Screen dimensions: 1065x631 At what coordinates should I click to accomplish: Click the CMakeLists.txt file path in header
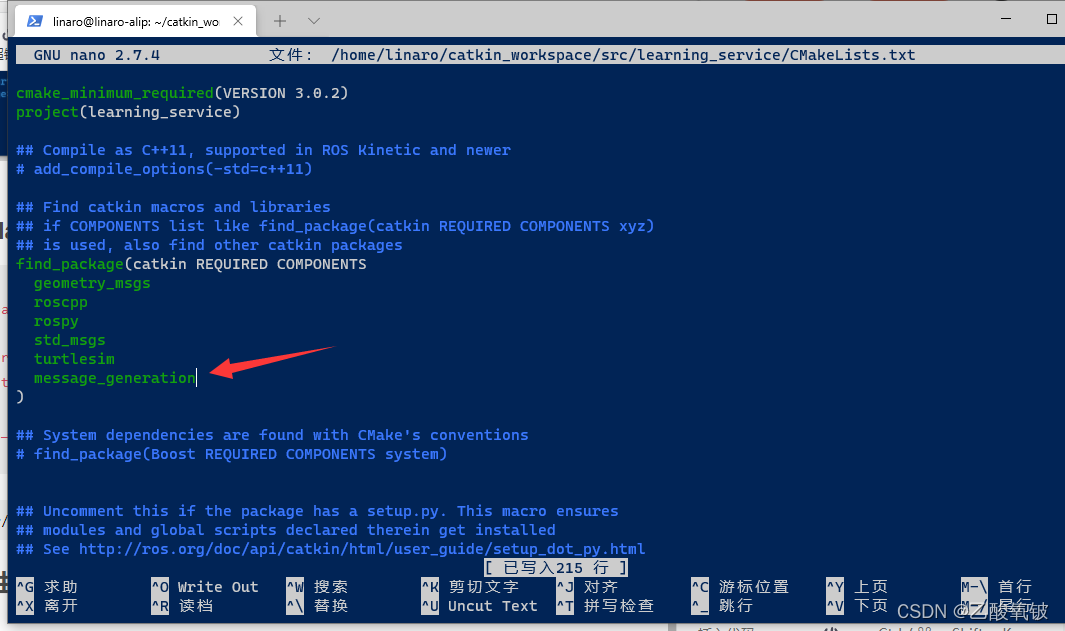point(623,55)
